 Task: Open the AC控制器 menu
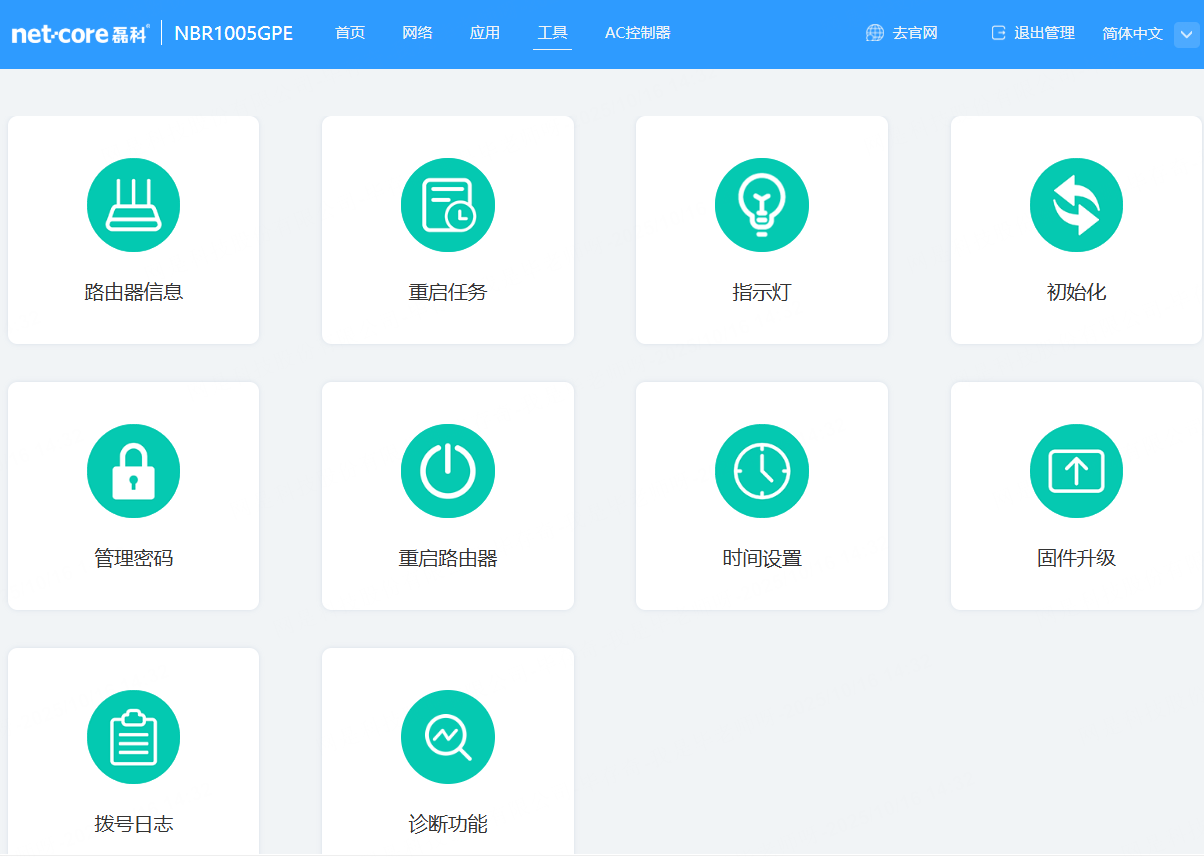coord(638,33)
